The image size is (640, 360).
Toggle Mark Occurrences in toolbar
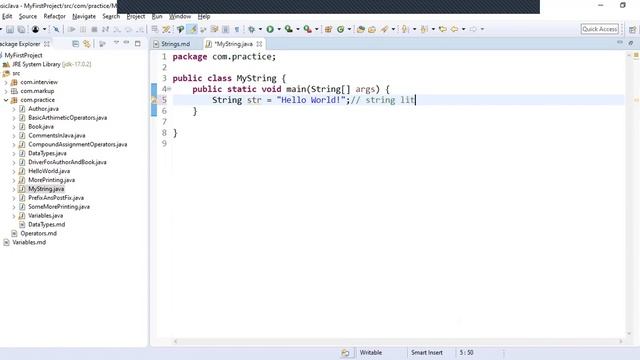(192, 29)
